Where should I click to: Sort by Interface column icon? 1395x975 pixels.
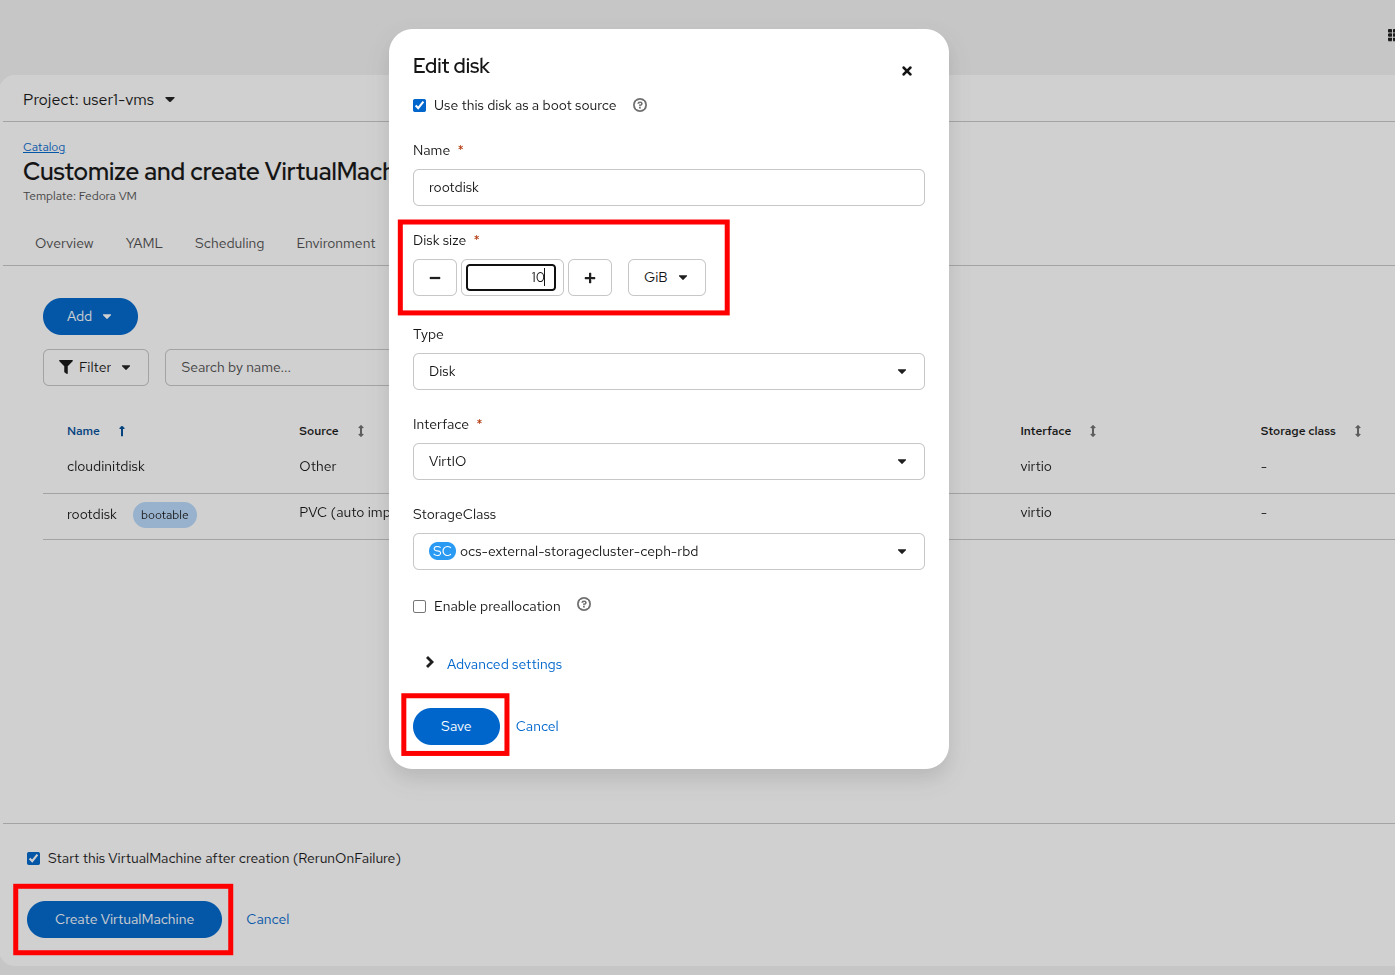1093,431
